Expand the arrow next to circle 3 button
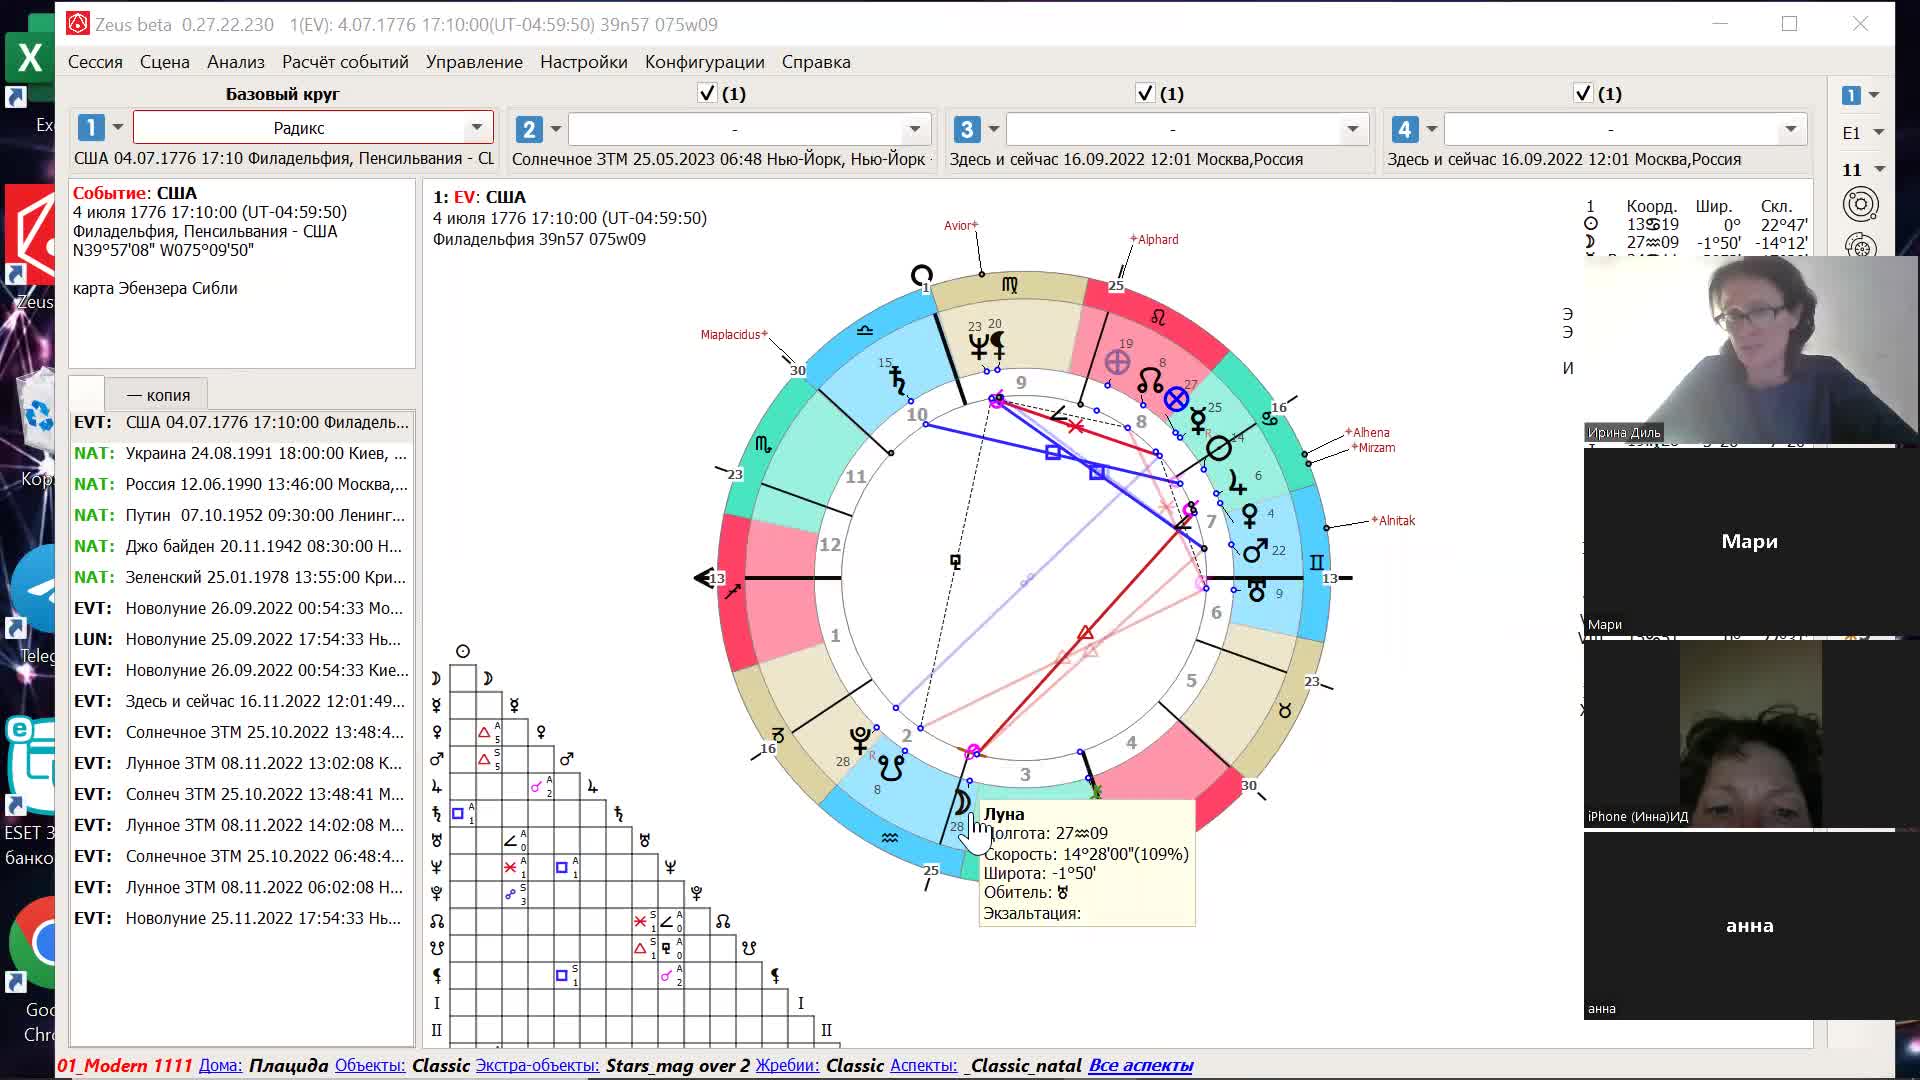This screenshot has height=1080, width=1920. 994,129
